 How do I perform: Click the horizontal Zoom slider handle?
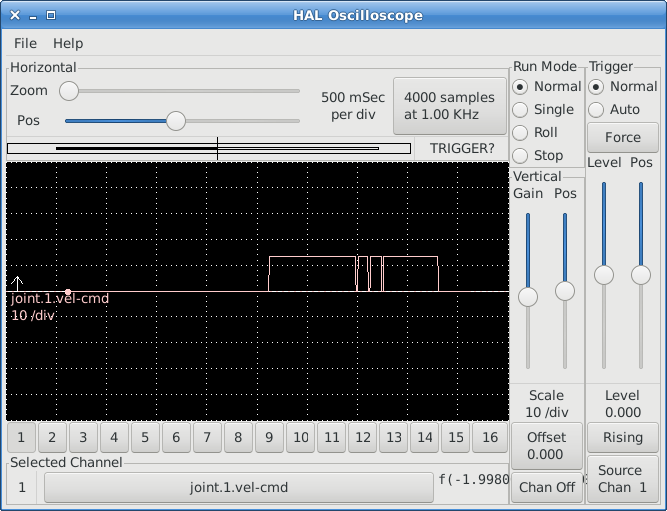point(69,91)
